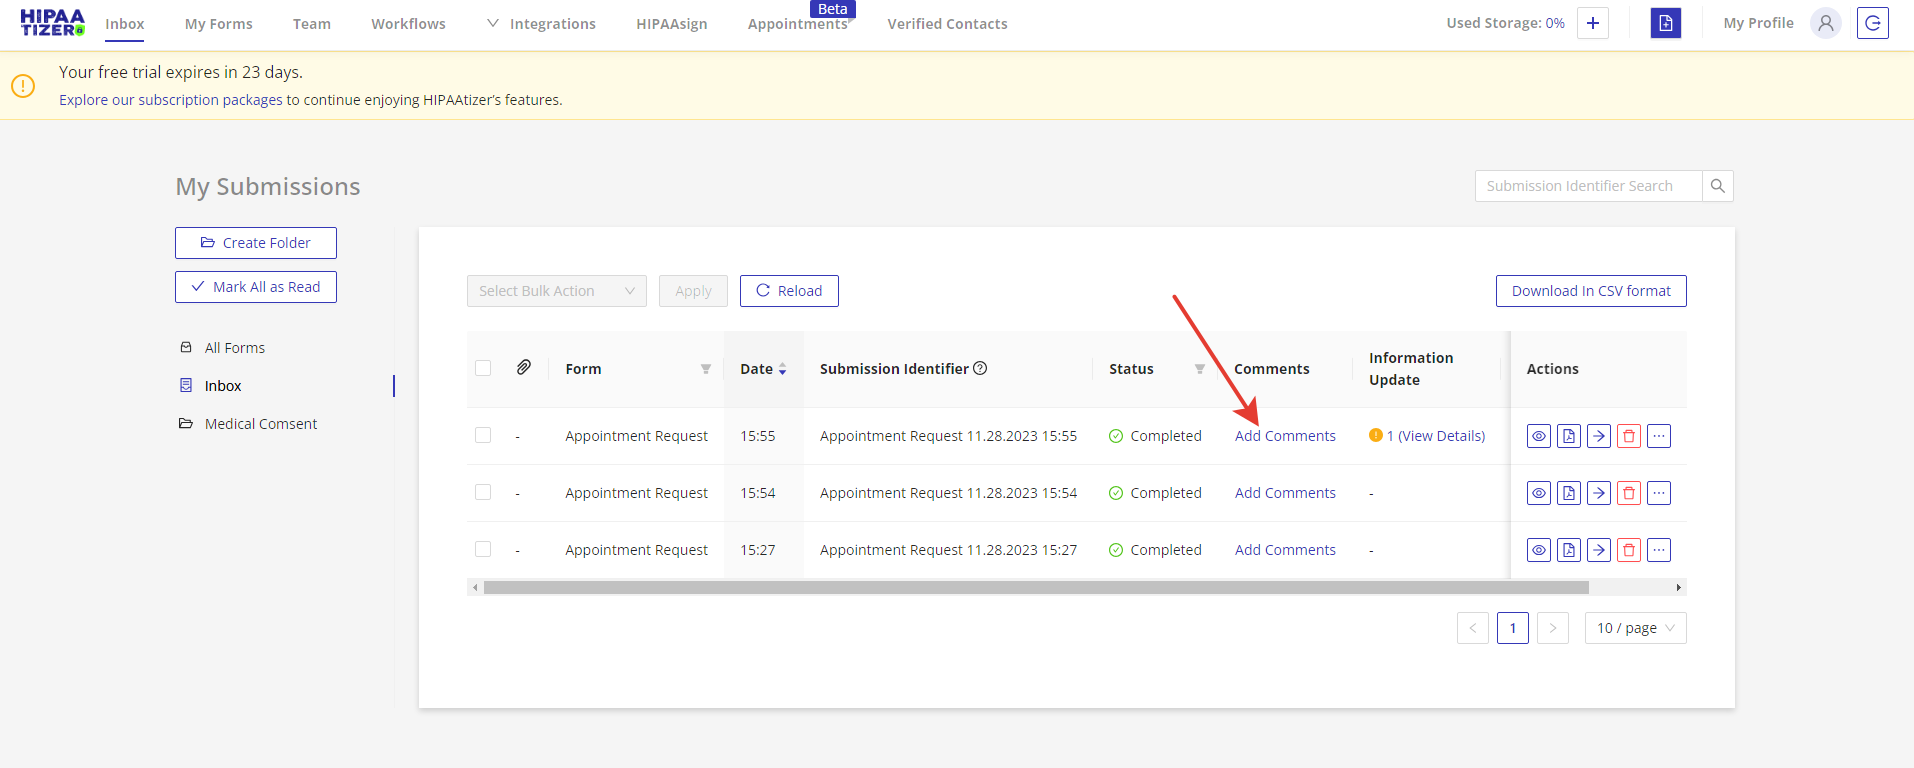Image resolution: width=1914 pixels, height=768 pixels.
Task: Expand the Integrations menu
Action: (x=541, y=24)
